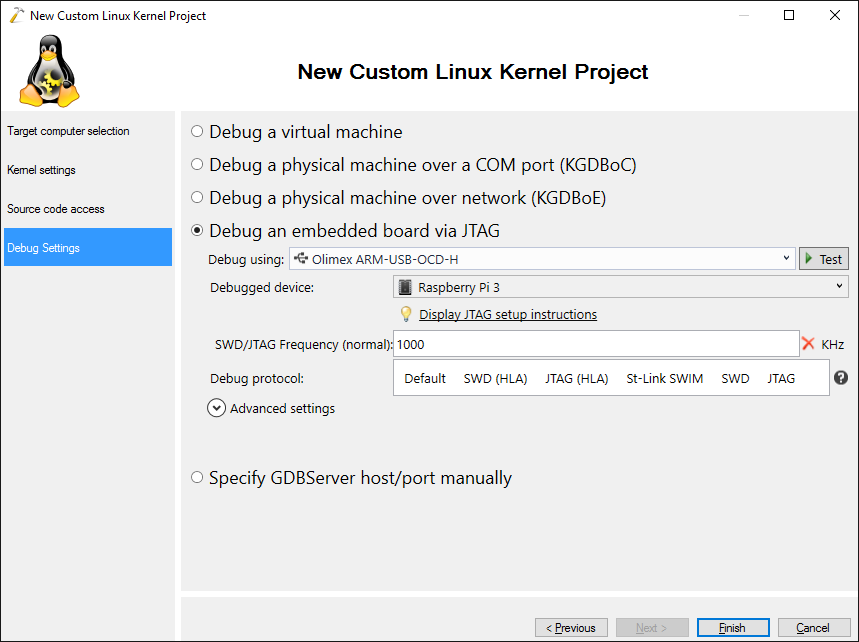This screenshot has width=859, height=642.
Task: Open the Debugged device dropdown
Action: click(621, 287)
